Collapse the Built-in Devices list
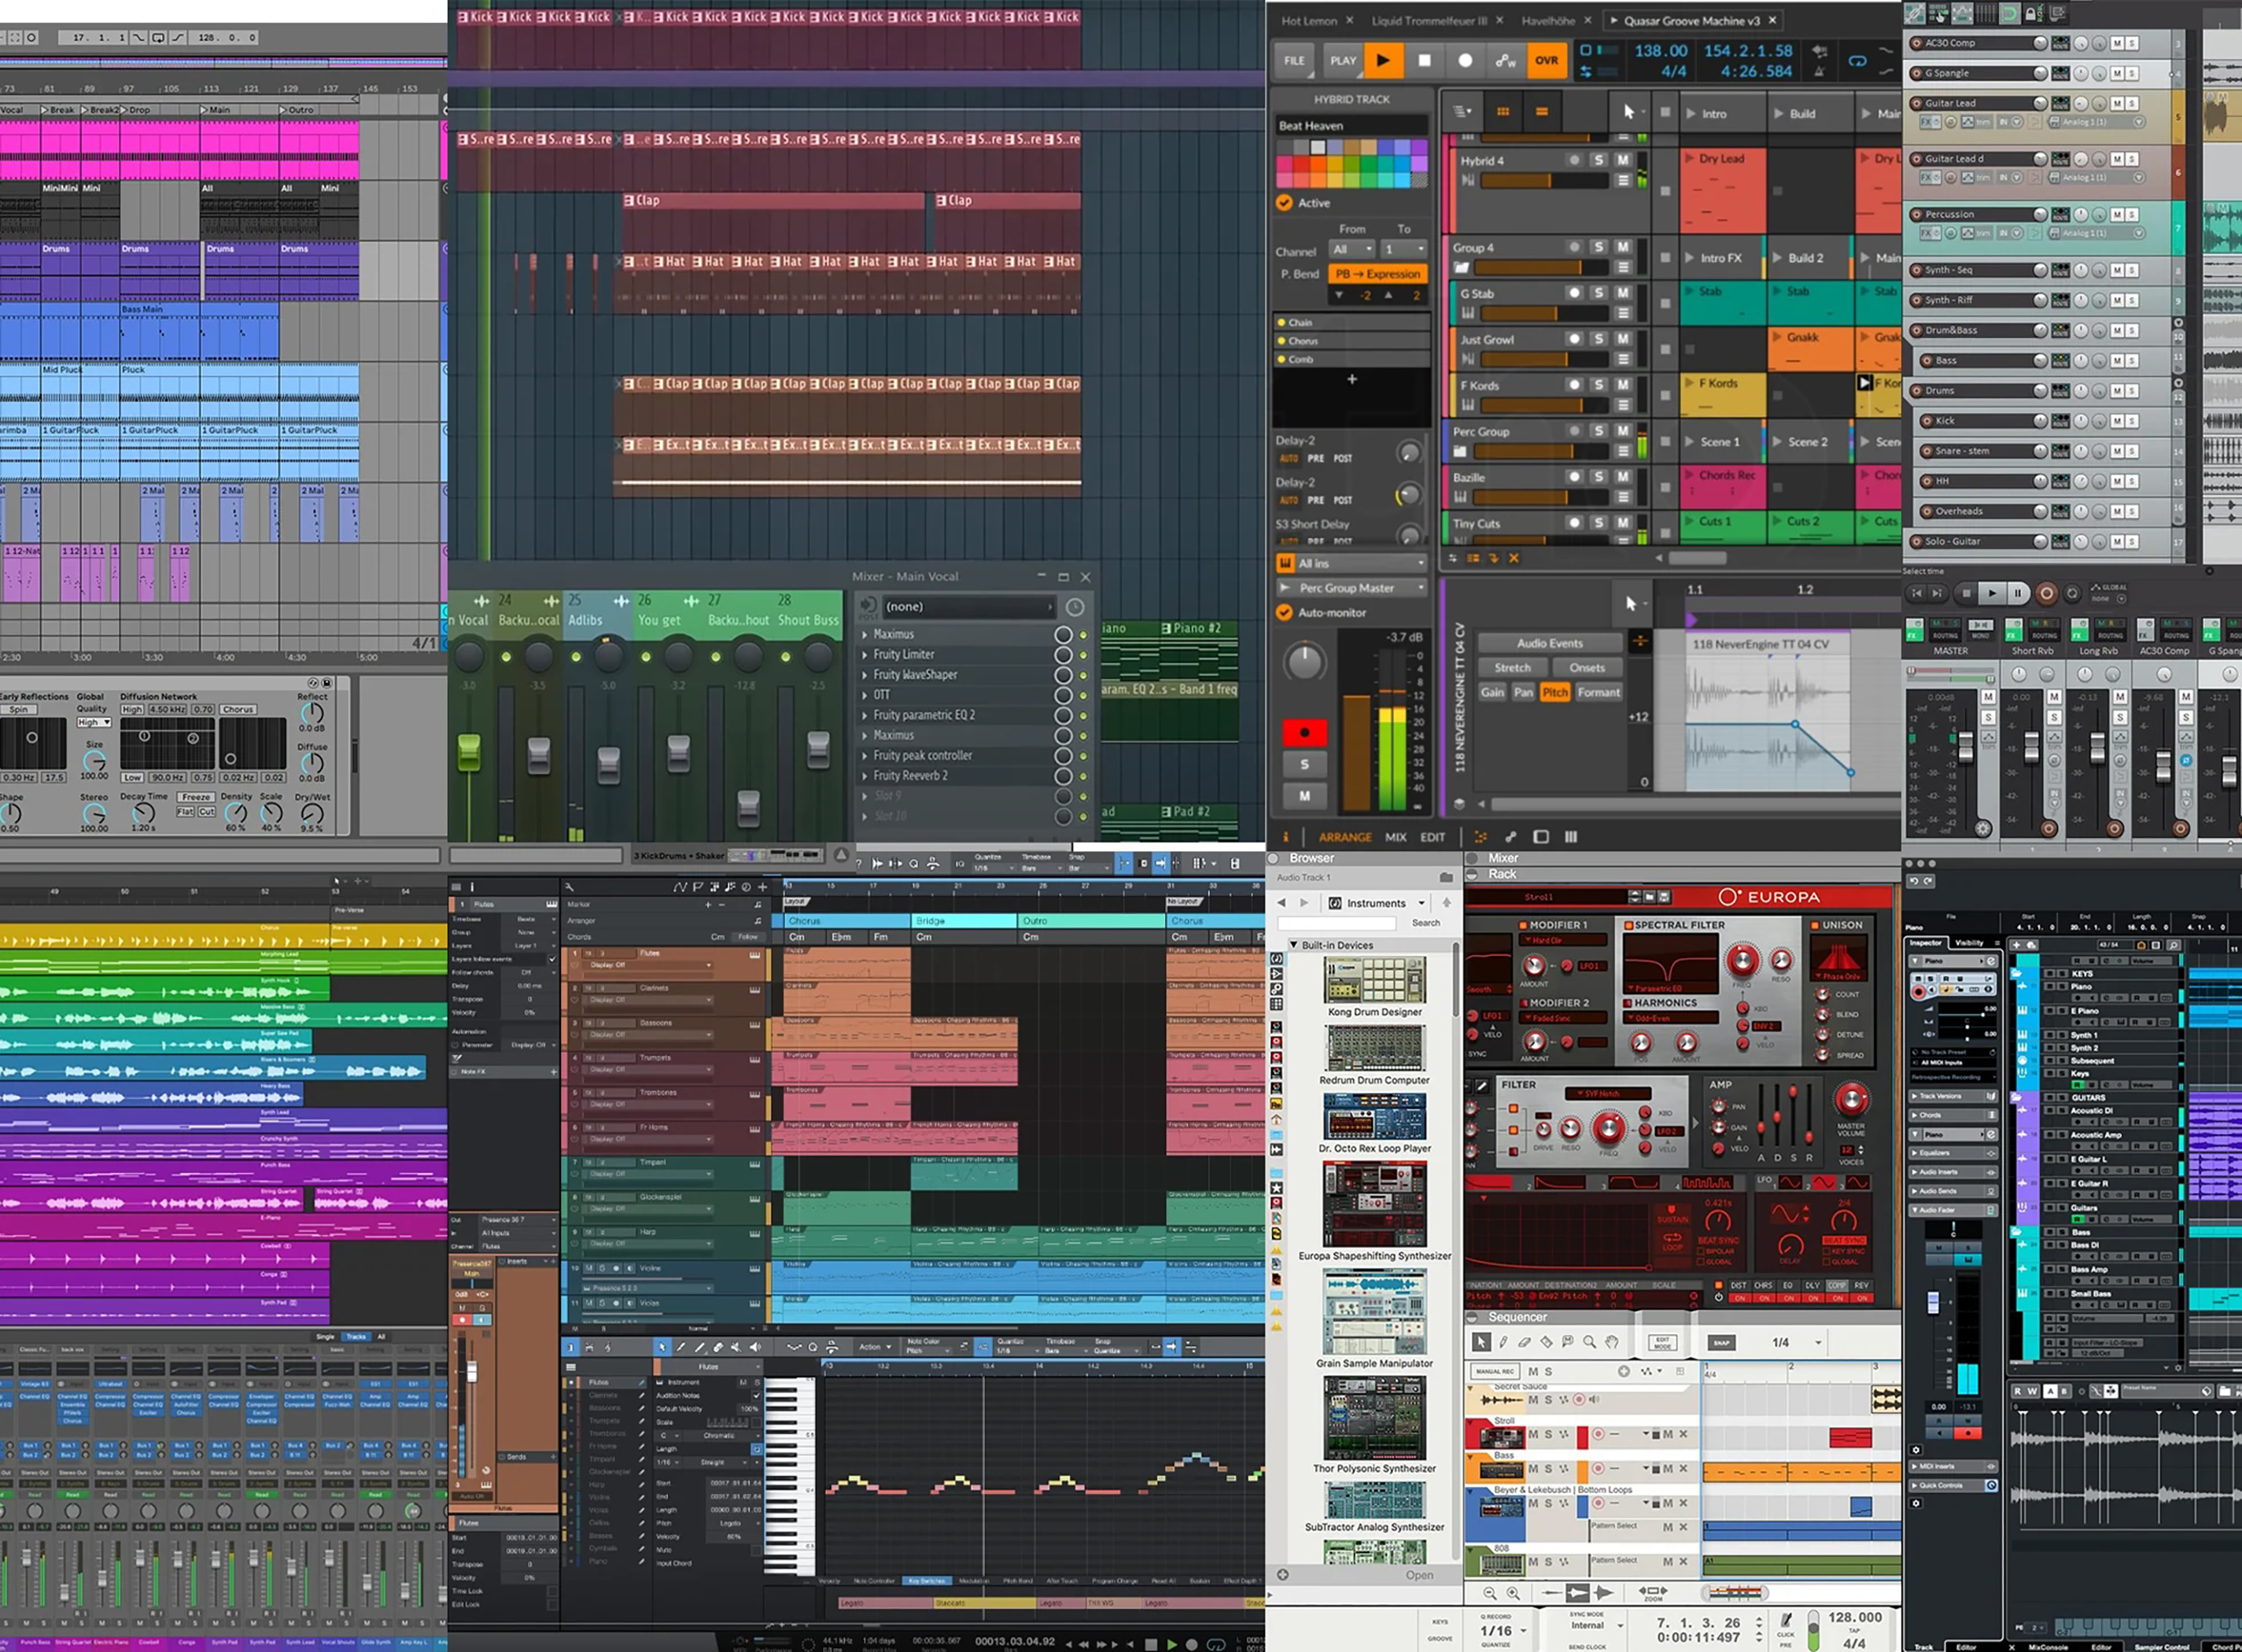2242x1652 pixels. coord(1294,945)
